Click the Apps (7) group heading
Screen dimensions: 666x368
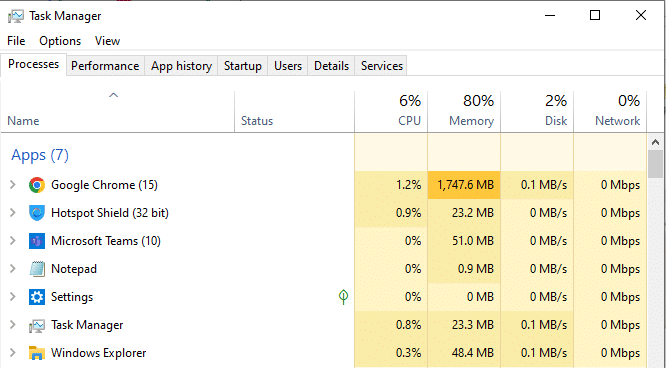pyautogui.click(x=40, y=155)
